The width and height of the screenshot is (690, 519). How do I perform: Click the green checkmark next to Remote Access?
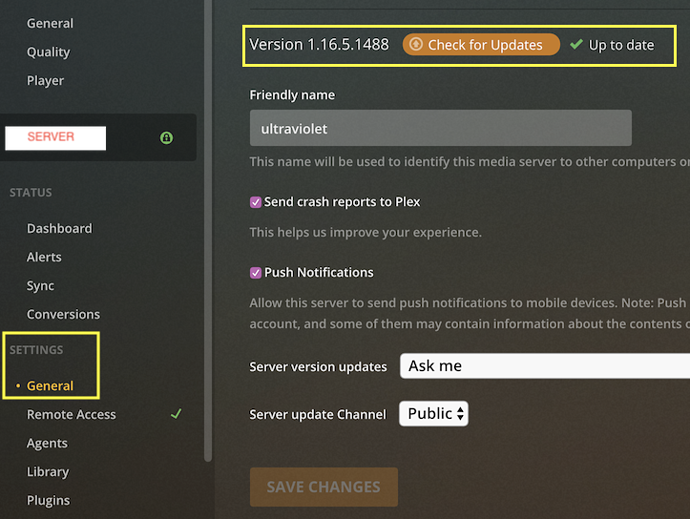pyautogui.click(x=176, y=414)
